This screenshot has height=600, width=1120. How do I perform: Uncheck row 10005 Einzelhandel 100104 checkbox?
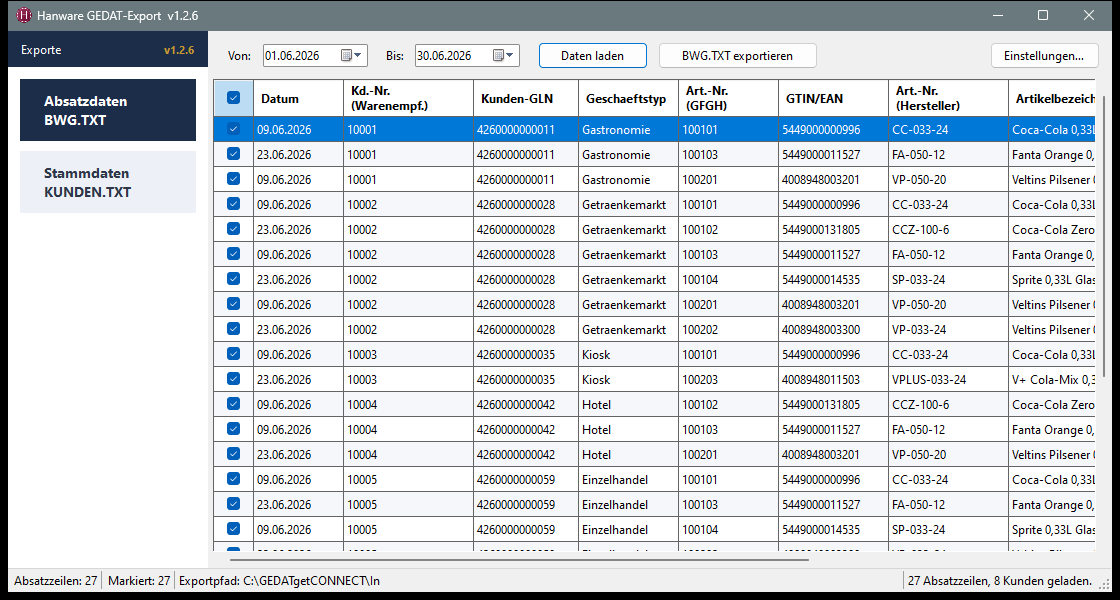(234, 529)
